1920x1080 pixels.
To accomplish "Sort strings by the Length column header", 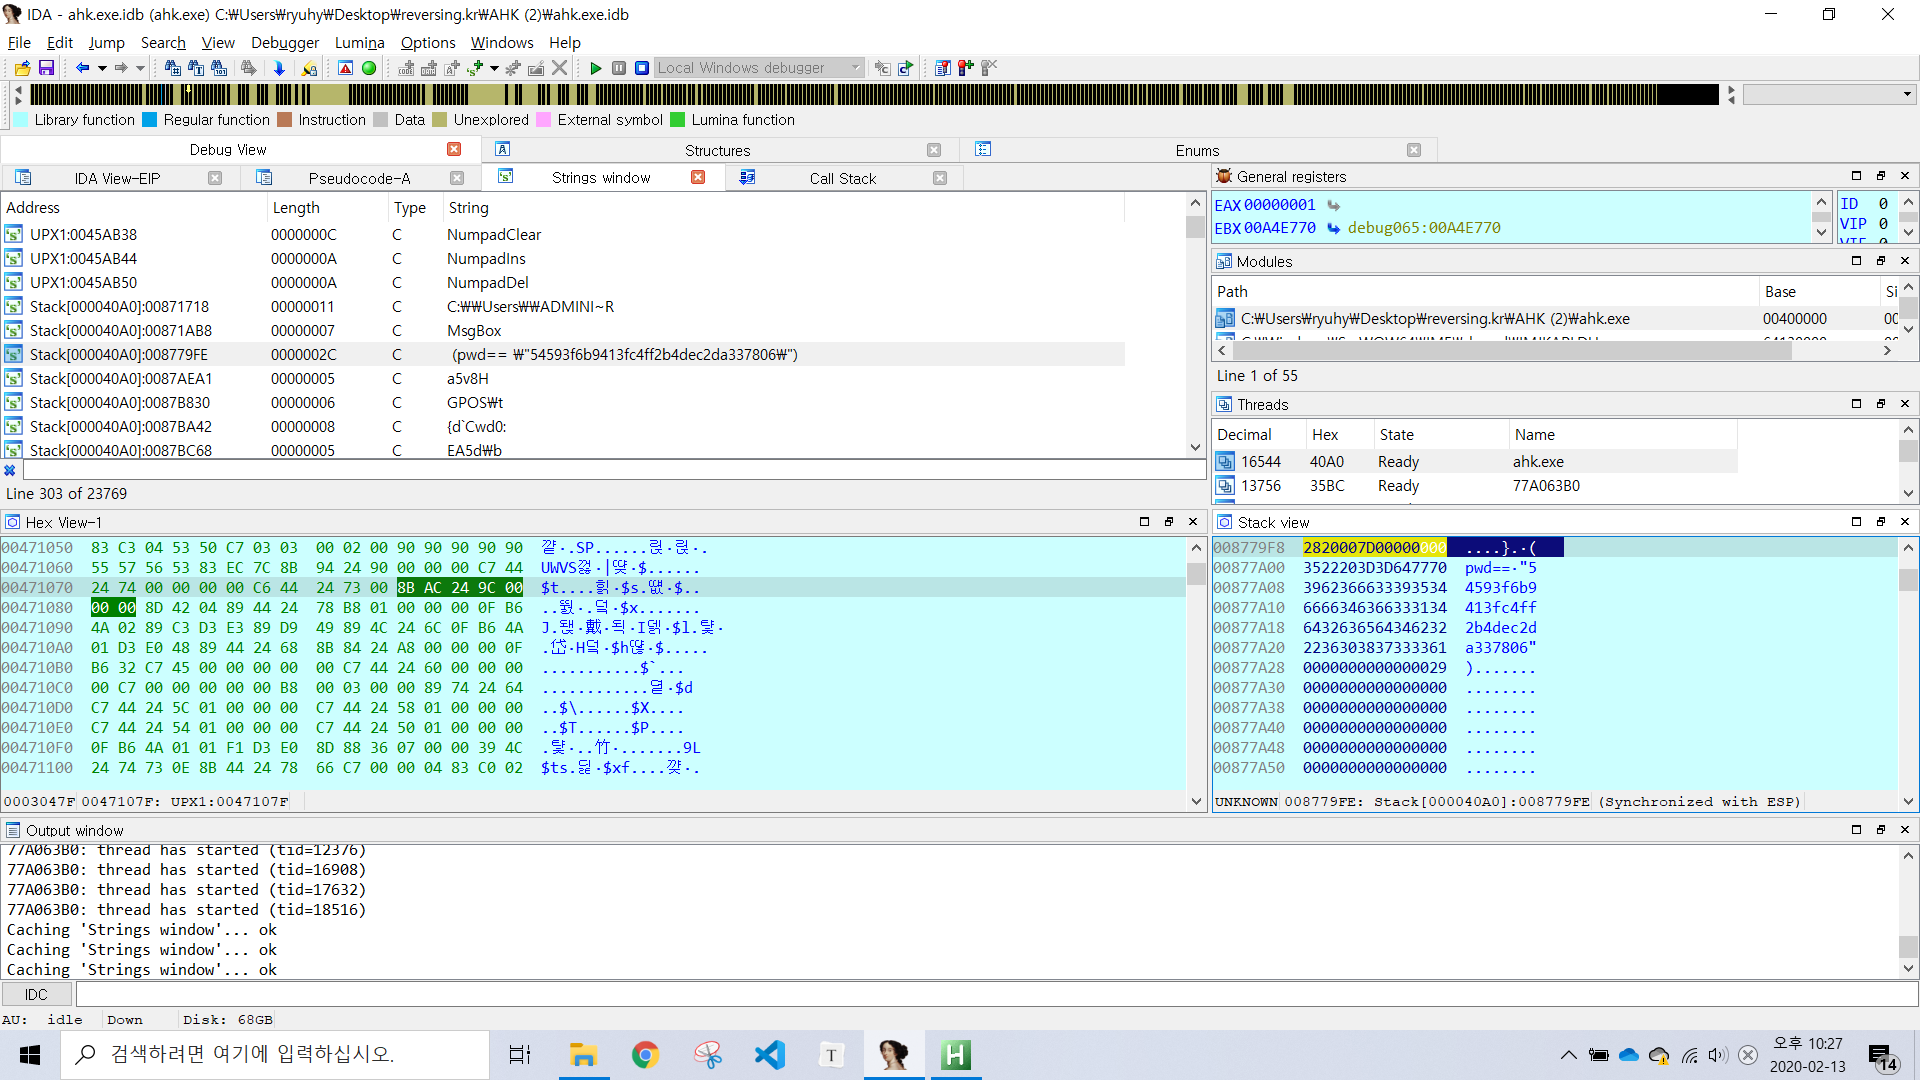I will [x=296, y=207].
